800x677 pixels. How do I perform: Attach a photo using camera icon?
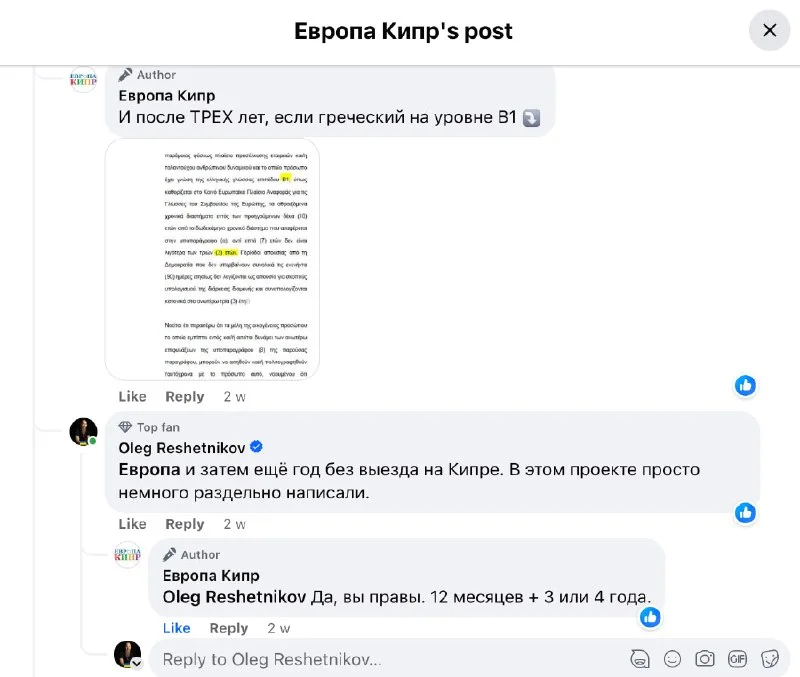[x=705, y=659]
